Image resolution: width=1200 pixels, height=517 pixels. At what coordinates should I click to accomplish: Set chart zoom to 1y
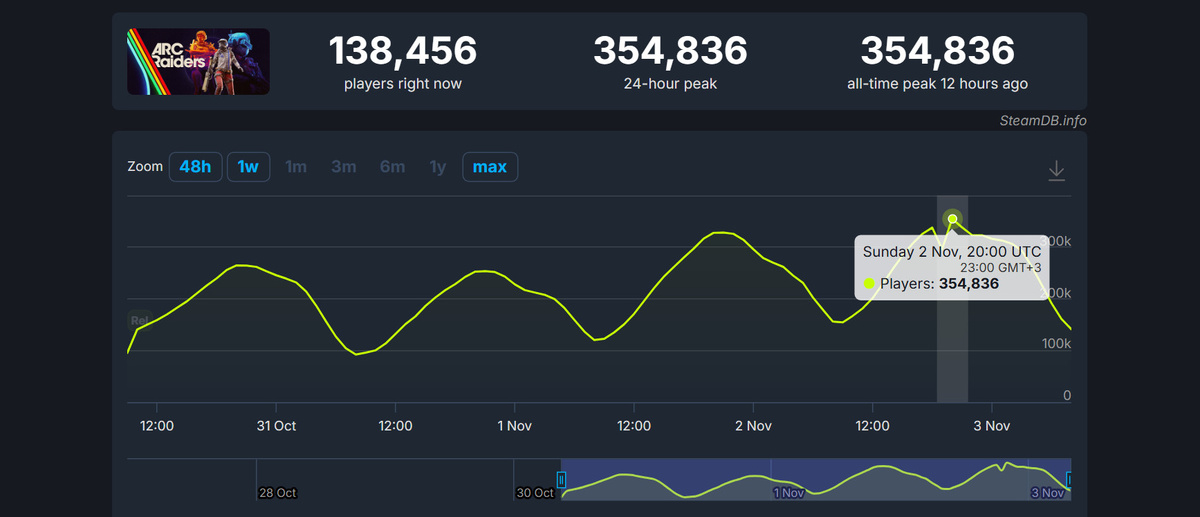pos(437,166)
